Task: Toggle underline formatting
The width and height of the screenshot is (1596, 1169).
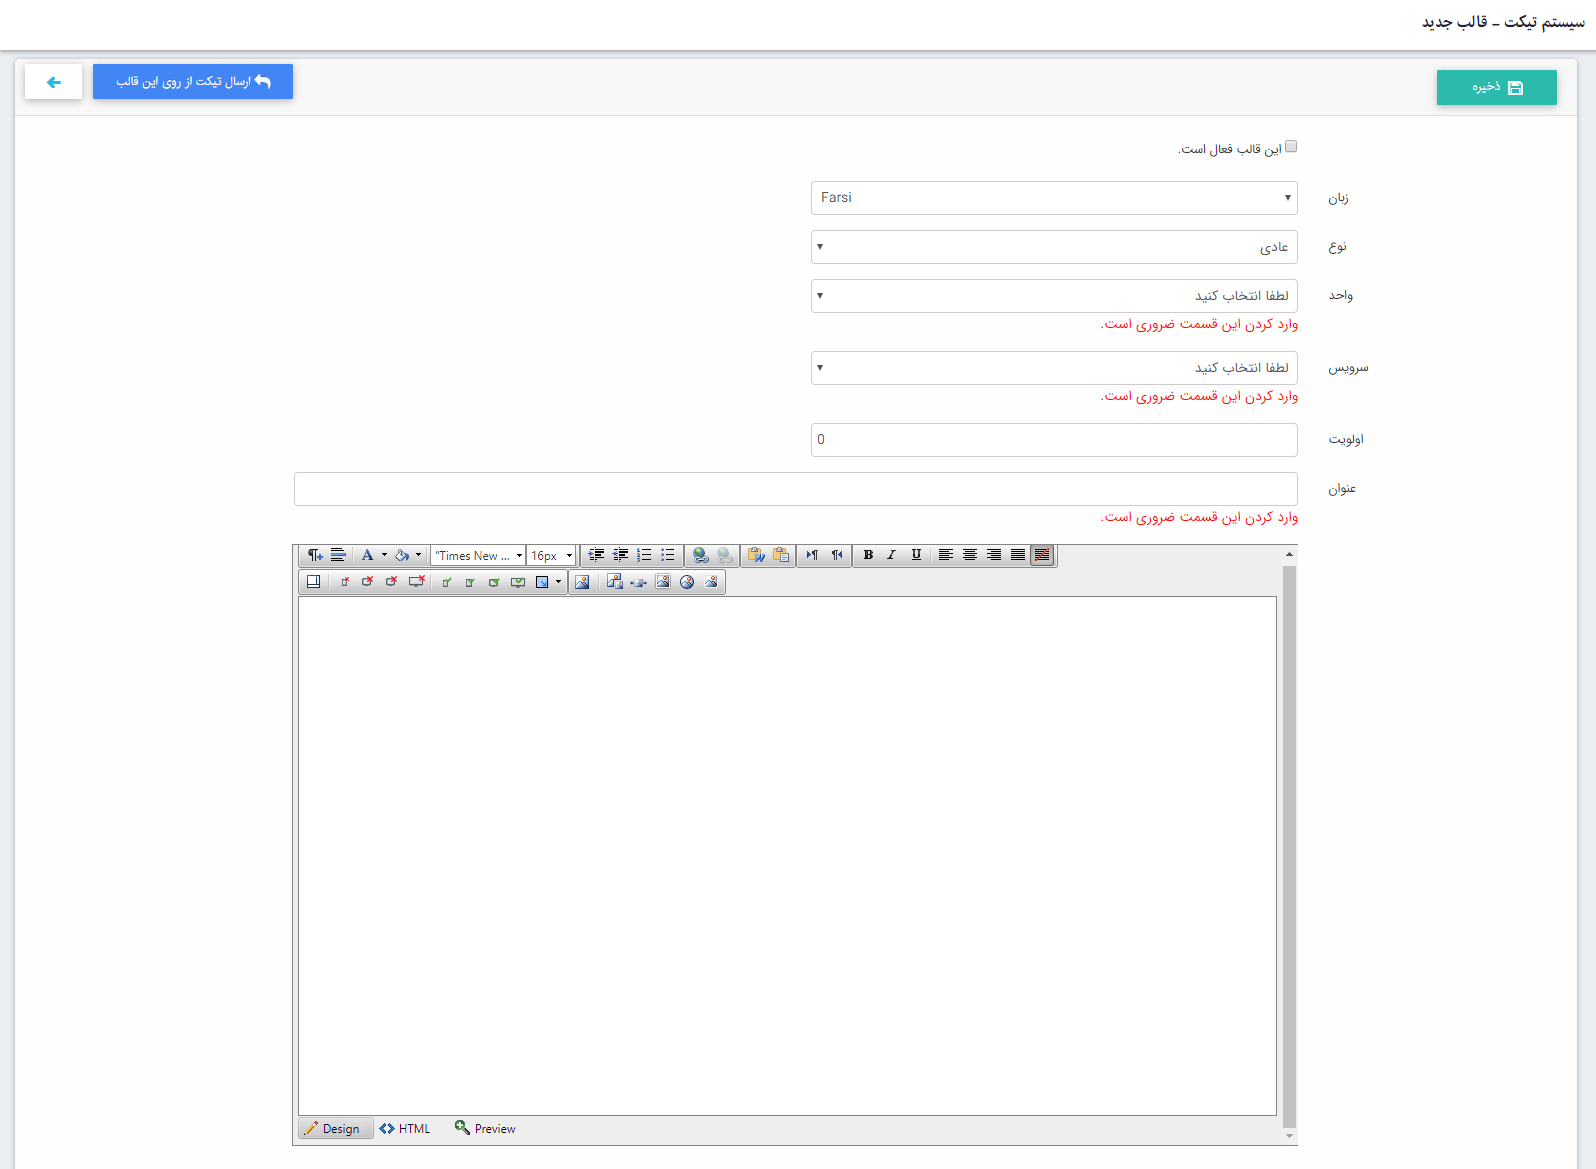Action: point(916,555)
